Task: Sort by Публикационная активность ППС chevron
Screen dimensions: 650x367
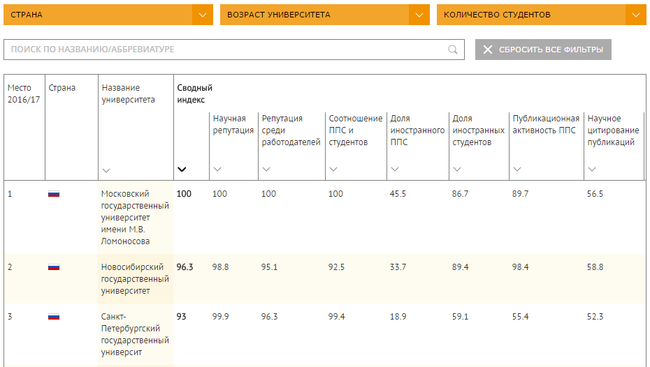Action: point(517,169)
